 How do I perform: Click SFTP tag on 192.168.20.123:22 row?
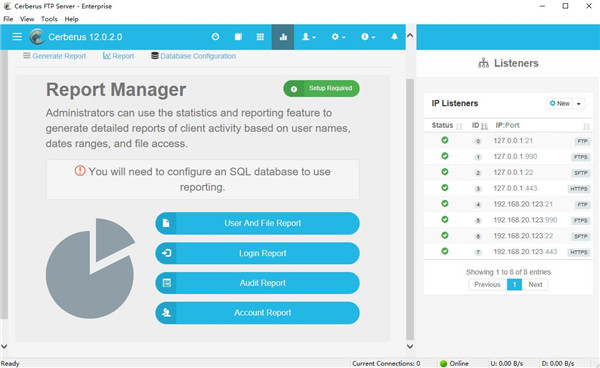pos(580,237)
